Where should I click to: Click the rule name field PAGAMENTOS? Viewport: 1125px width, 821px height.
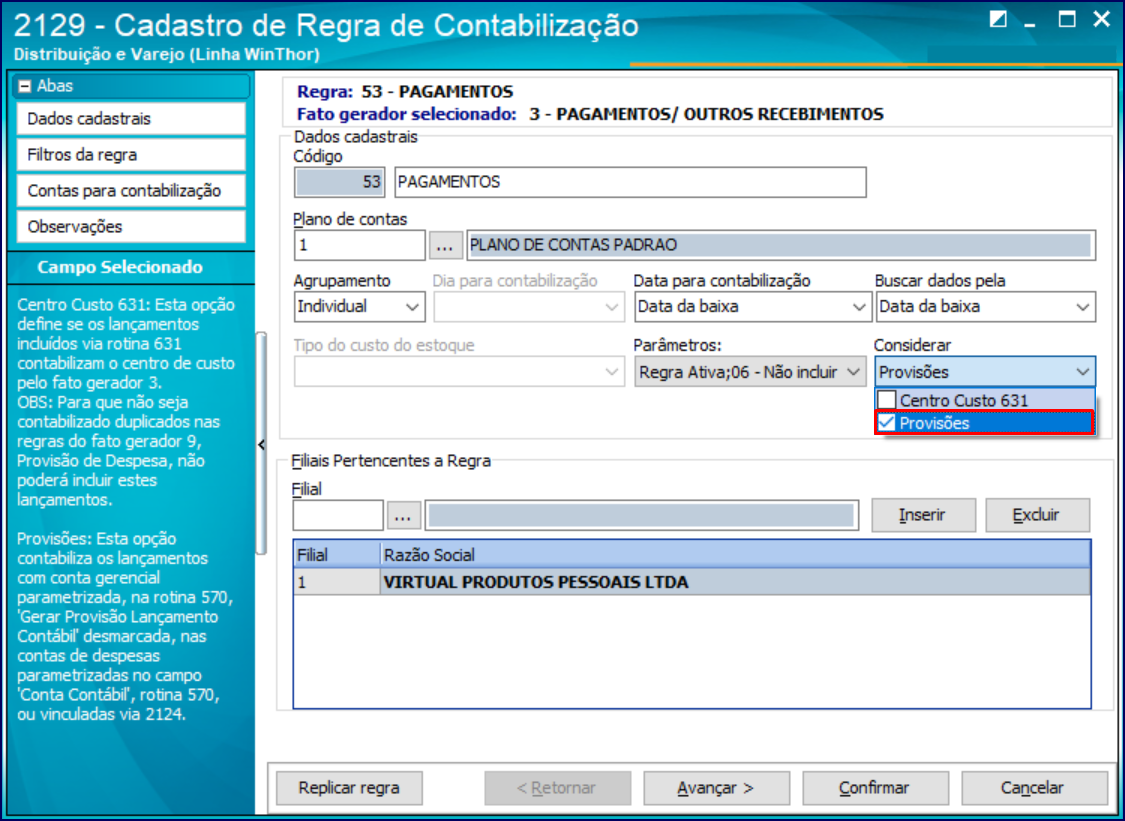(x=631, y=182)
